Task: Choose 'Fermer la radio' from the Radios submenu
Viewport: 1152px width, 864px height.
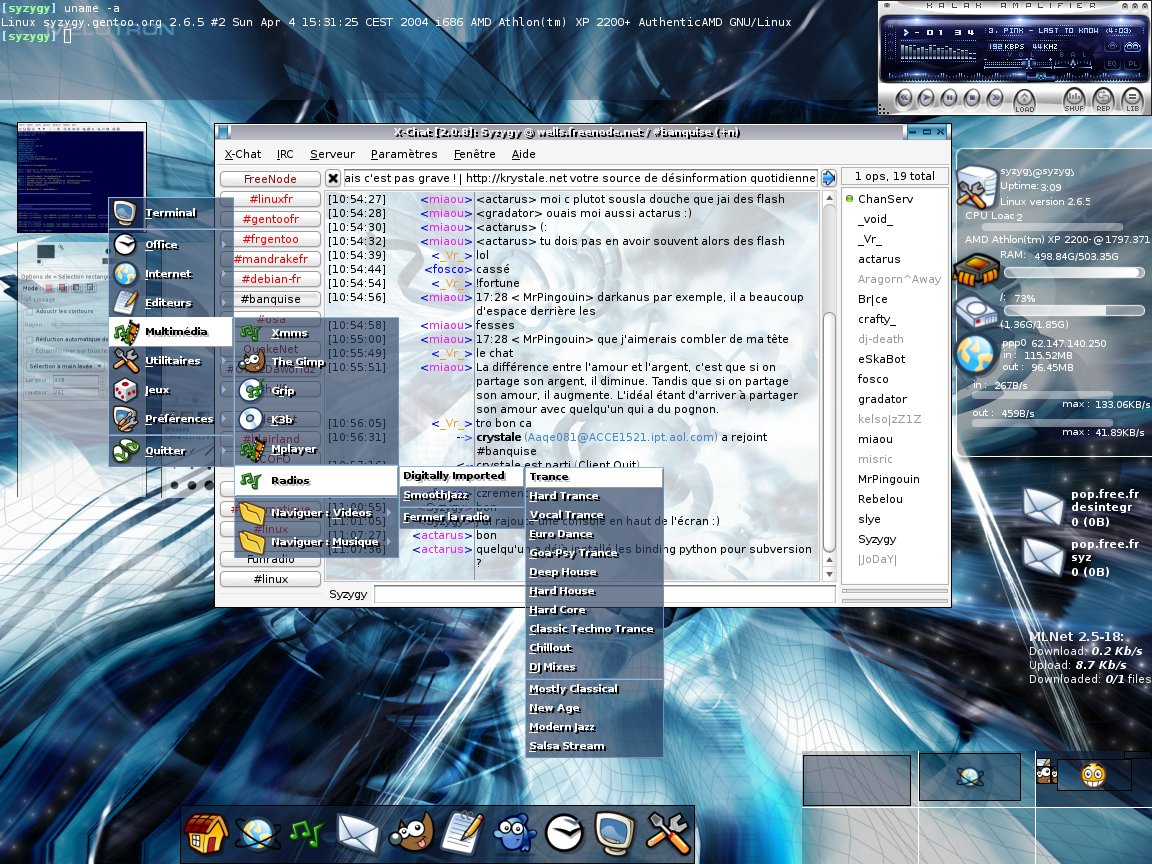Action: (x=463, y=516)
